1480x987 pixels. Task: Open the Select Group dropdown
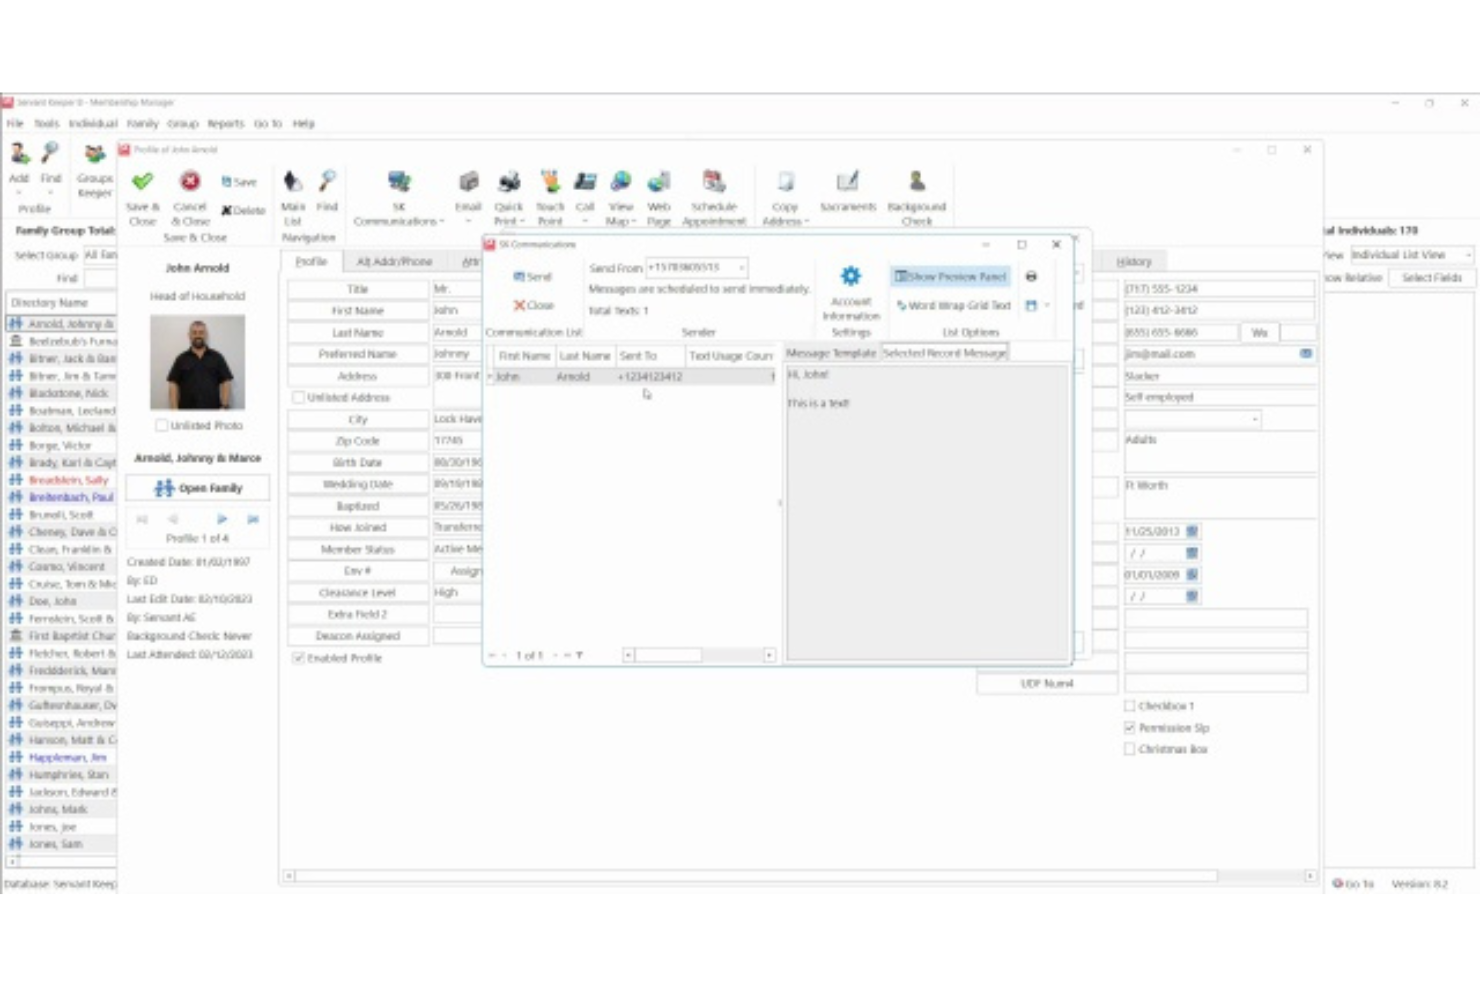click(100, 255)
